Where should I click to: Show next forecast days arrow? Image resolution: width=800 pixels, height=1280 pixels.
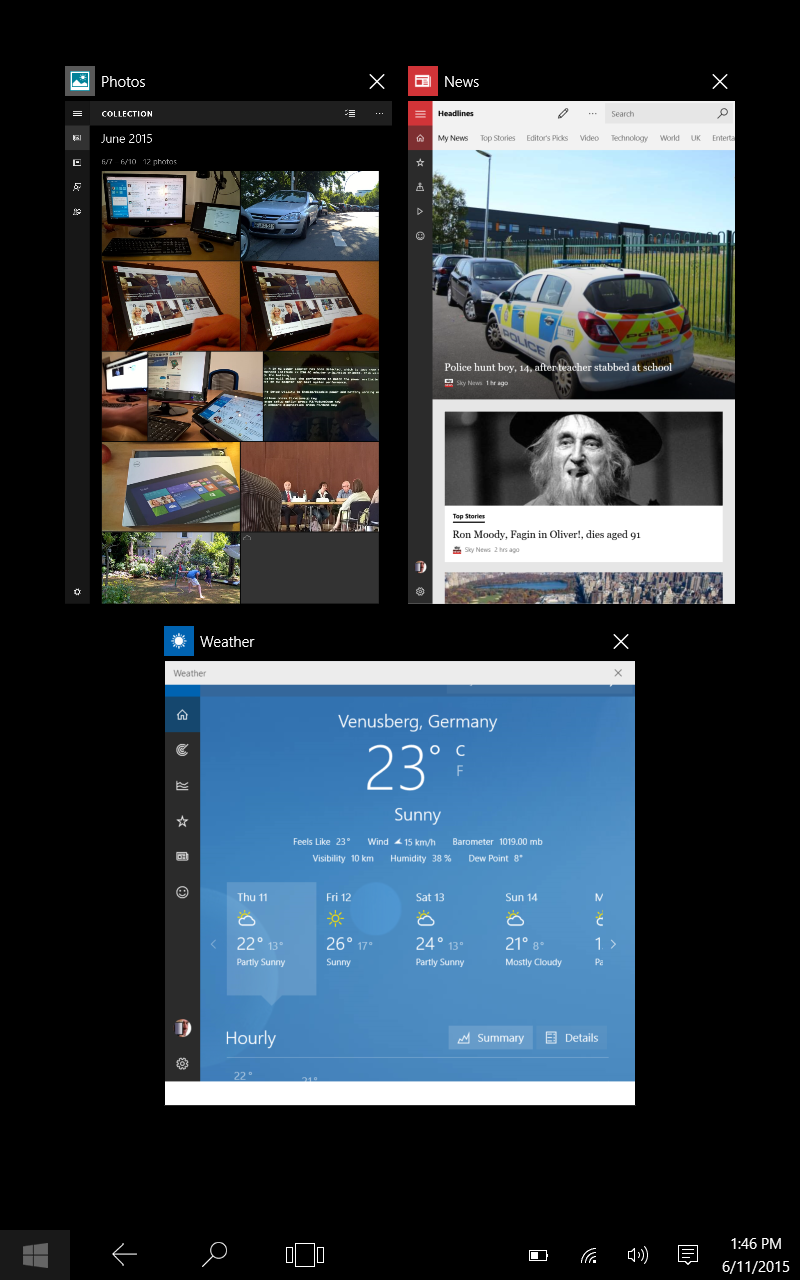pyautogui.click(x=613, y=944)
